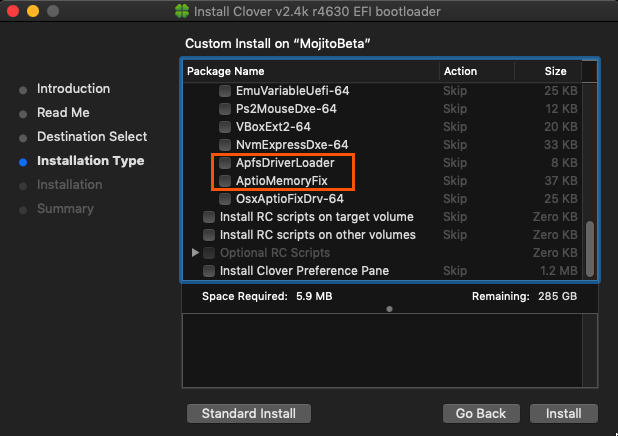
Task: Select the Introduction step in sidebar
Action: [73, 89]
